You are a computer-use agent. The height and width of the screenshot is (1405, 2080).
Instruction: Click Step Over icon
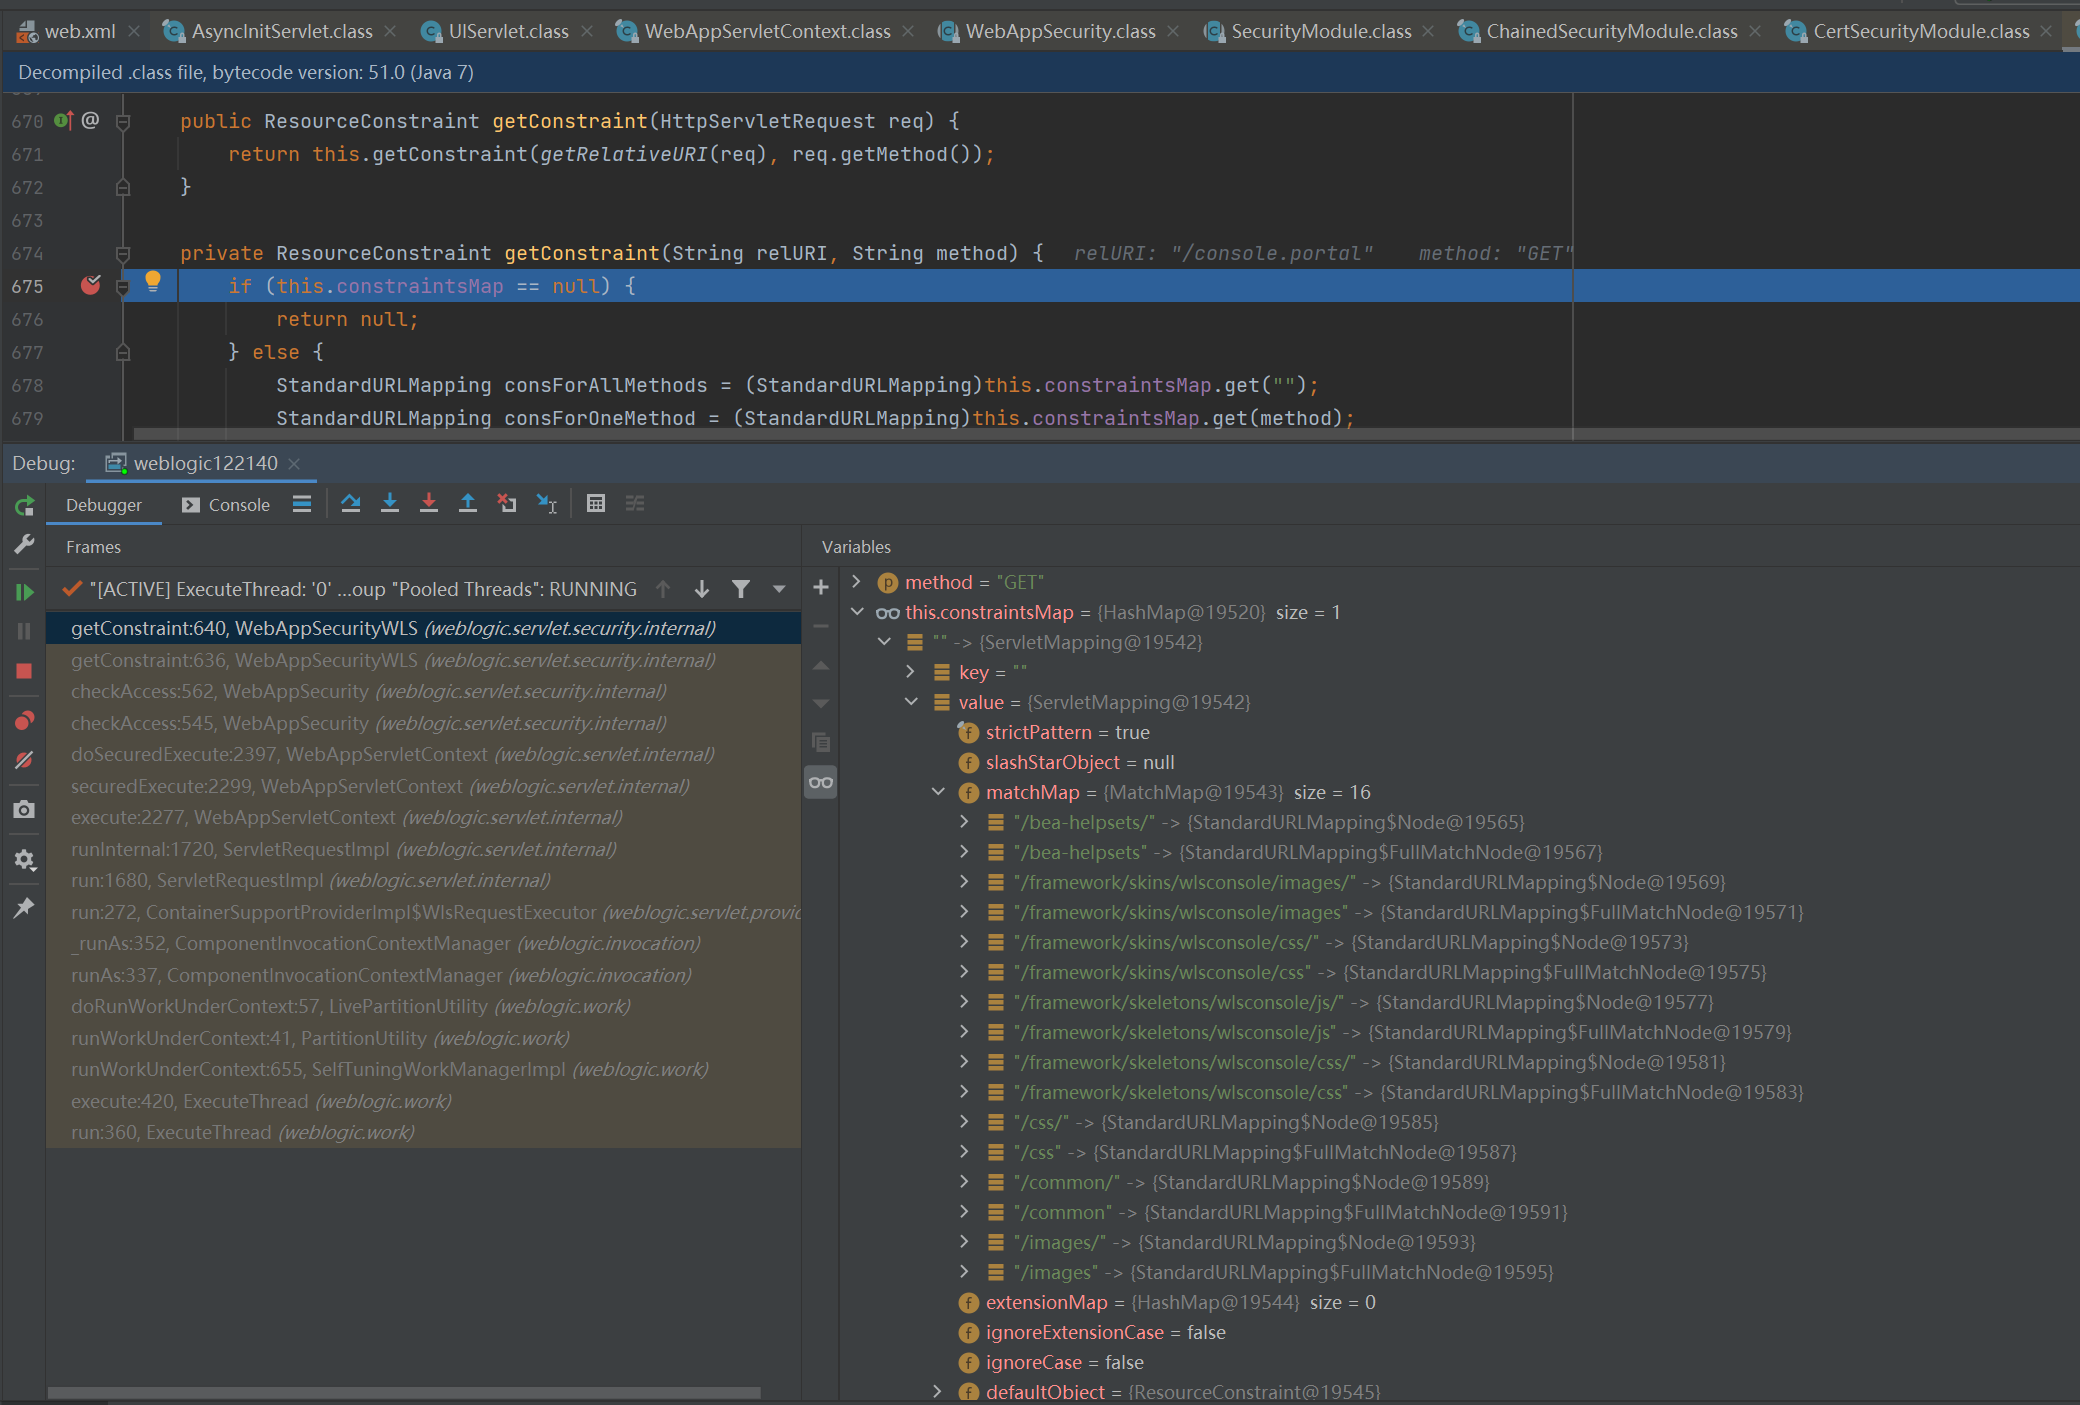tap(350, 504)
